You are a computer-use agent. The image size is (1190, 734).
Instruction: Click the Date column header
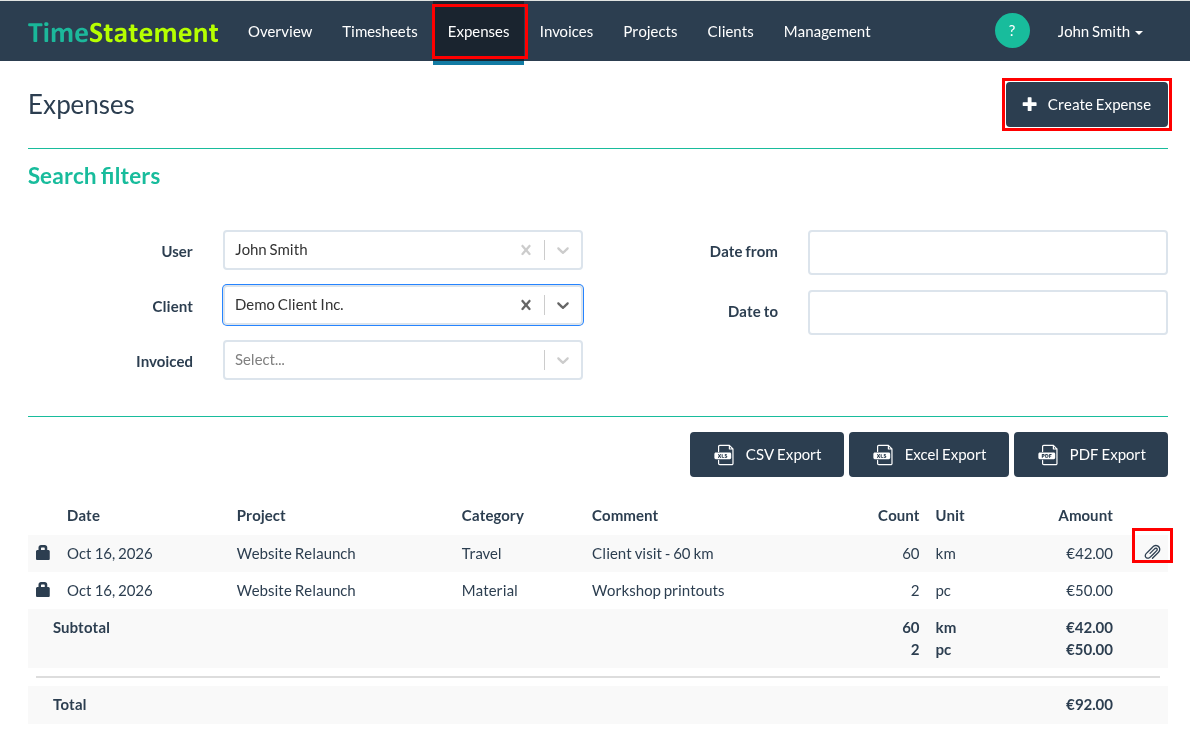pos(83,515)
